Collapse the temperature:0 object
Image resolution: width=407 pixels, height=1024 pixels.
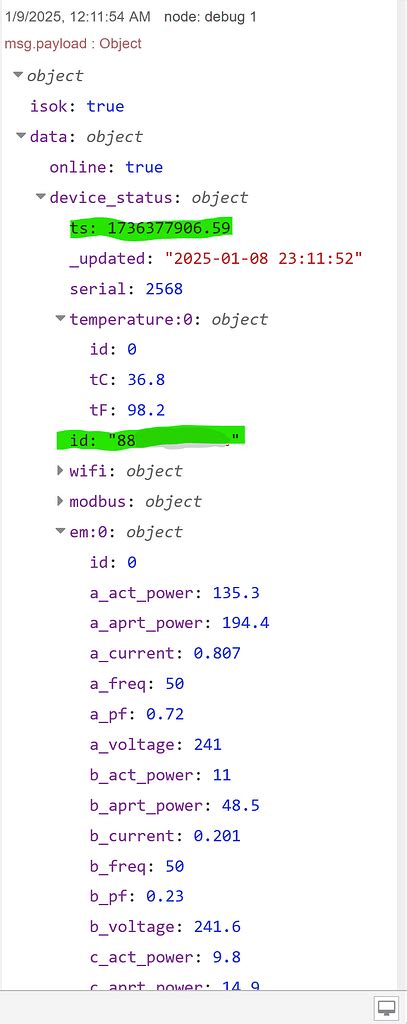tap(61, 319)
